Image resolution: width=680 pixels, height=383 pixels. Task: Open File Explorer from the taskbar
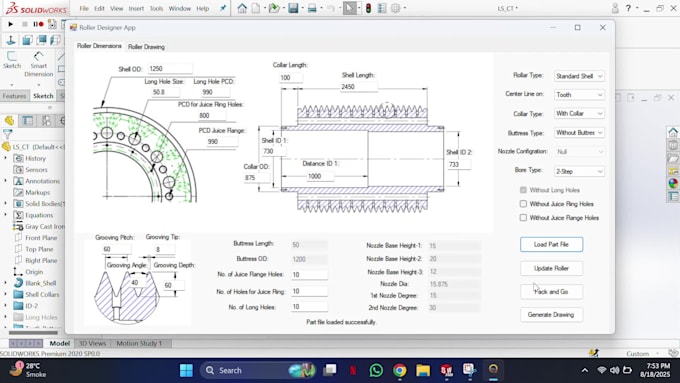[423, 370]
